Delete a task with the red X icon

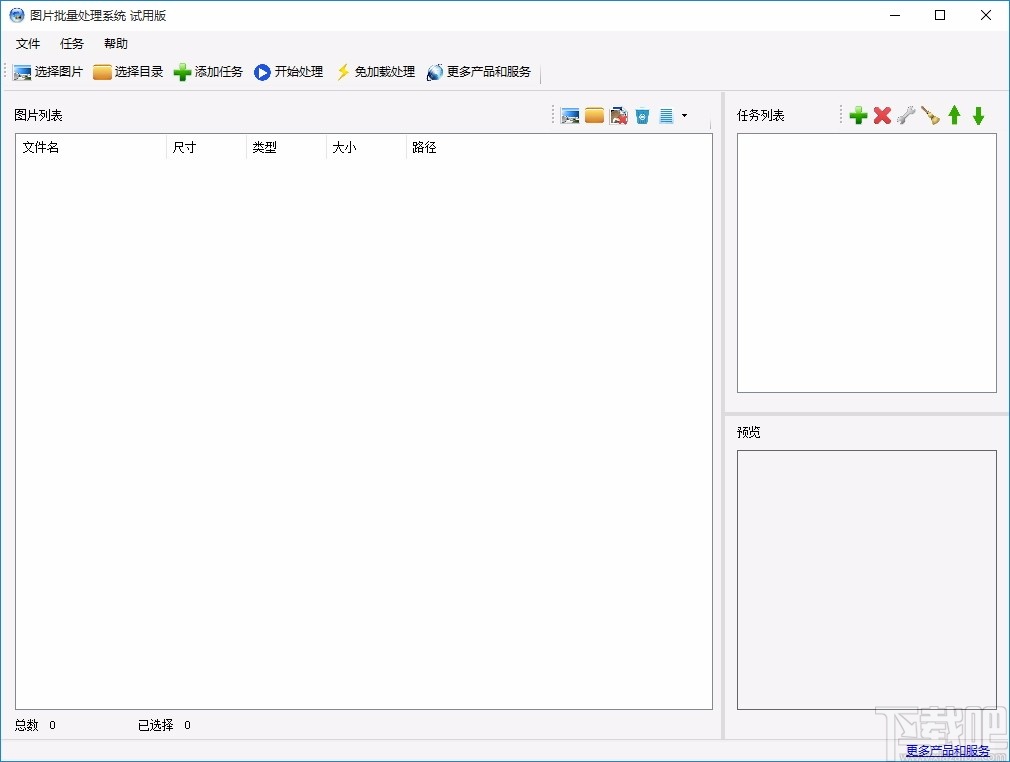882,115
